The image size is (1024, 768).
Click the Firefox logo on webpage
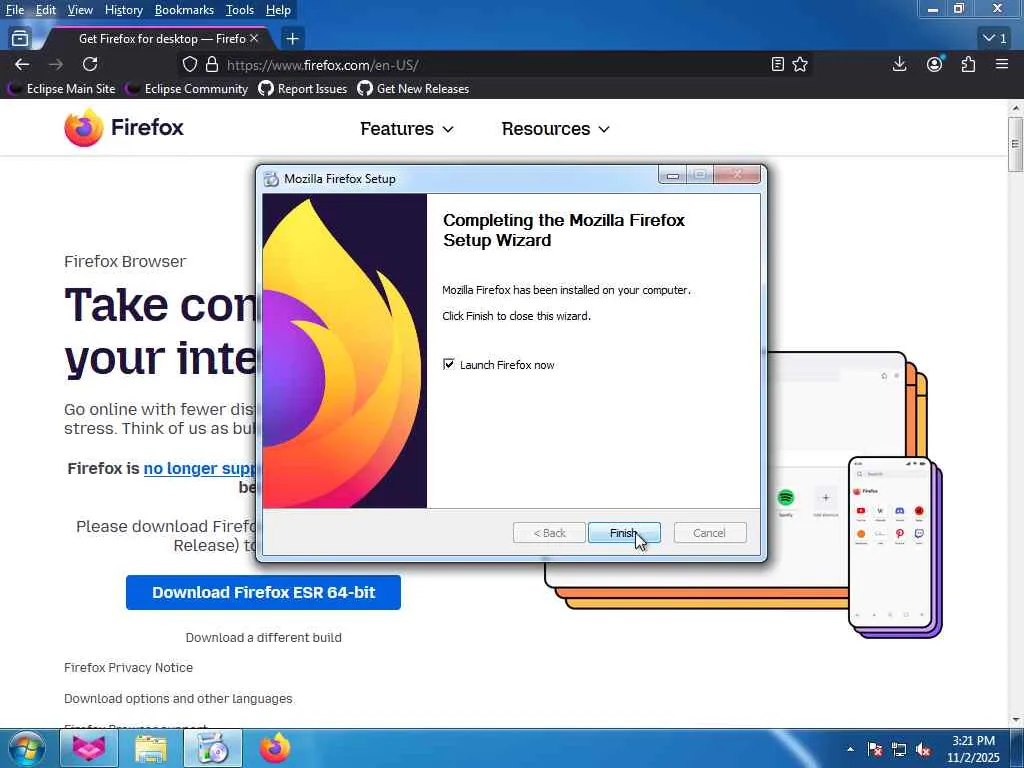click(124, 127)
